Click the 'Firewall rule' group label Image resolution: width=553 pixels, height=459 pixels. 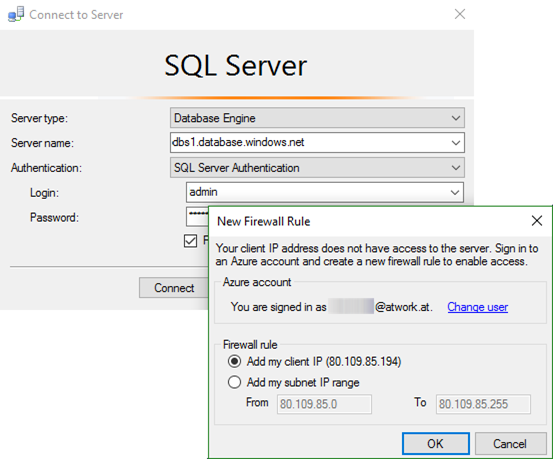click(250, 344)
